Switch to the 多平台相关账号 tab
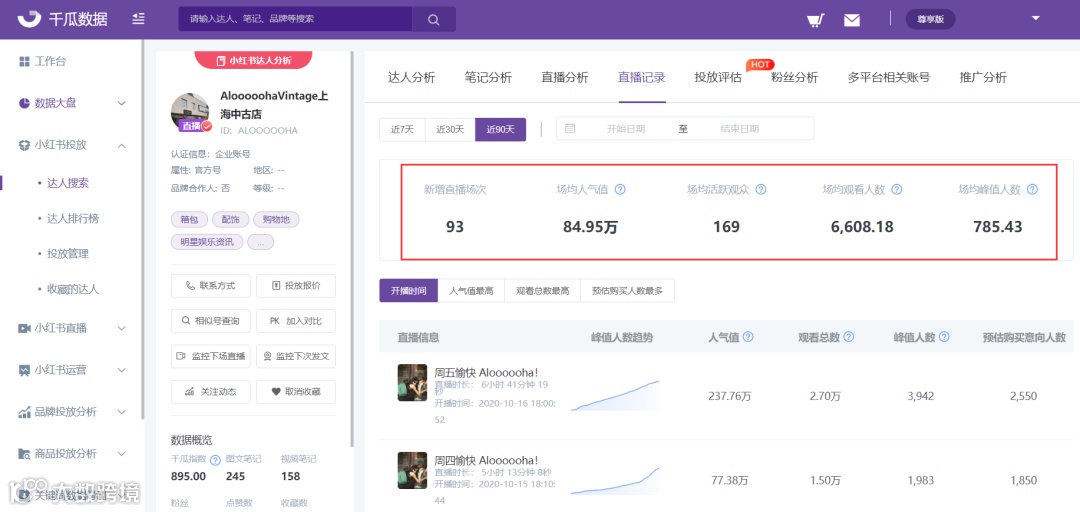1080x512 pixels. pos(889,77)
